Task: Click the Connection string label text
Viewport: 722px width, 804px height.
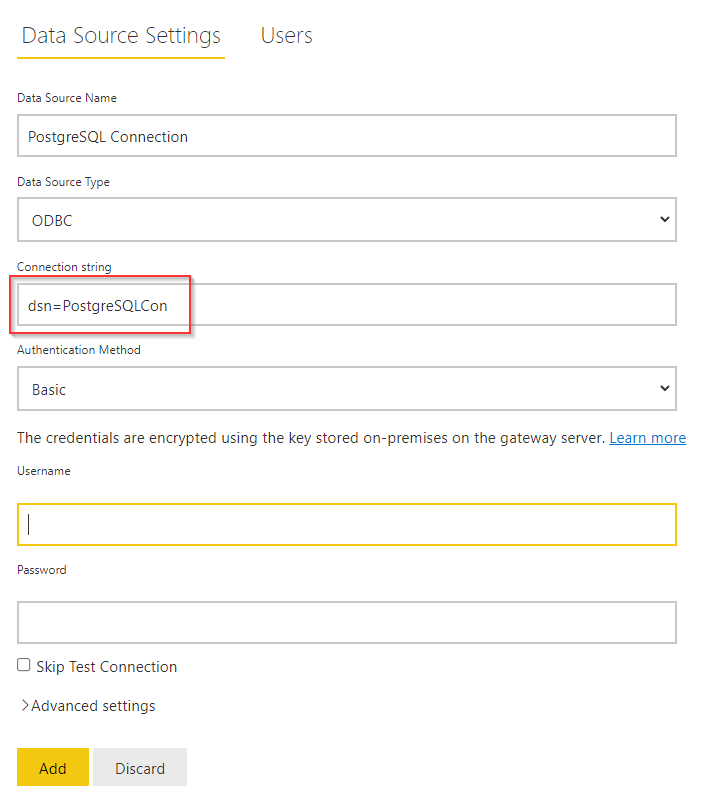Action: click(x=64, y=267)
